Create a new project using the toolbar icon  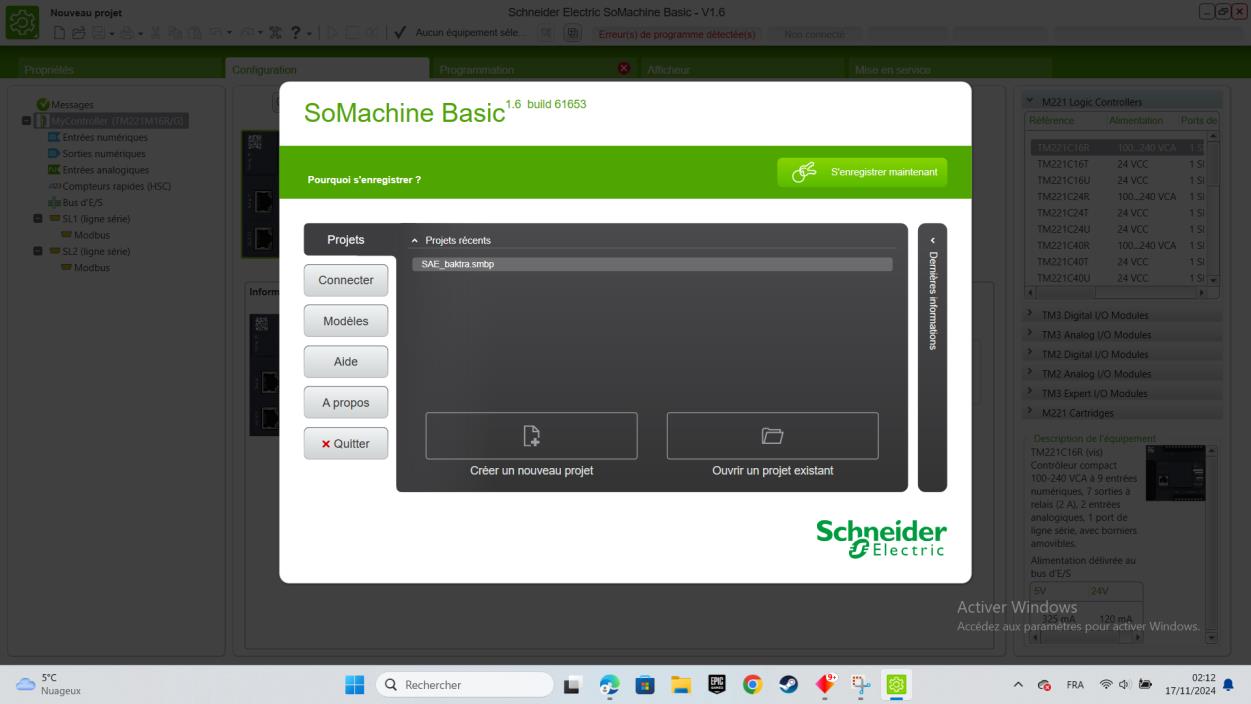click(58, 31)
